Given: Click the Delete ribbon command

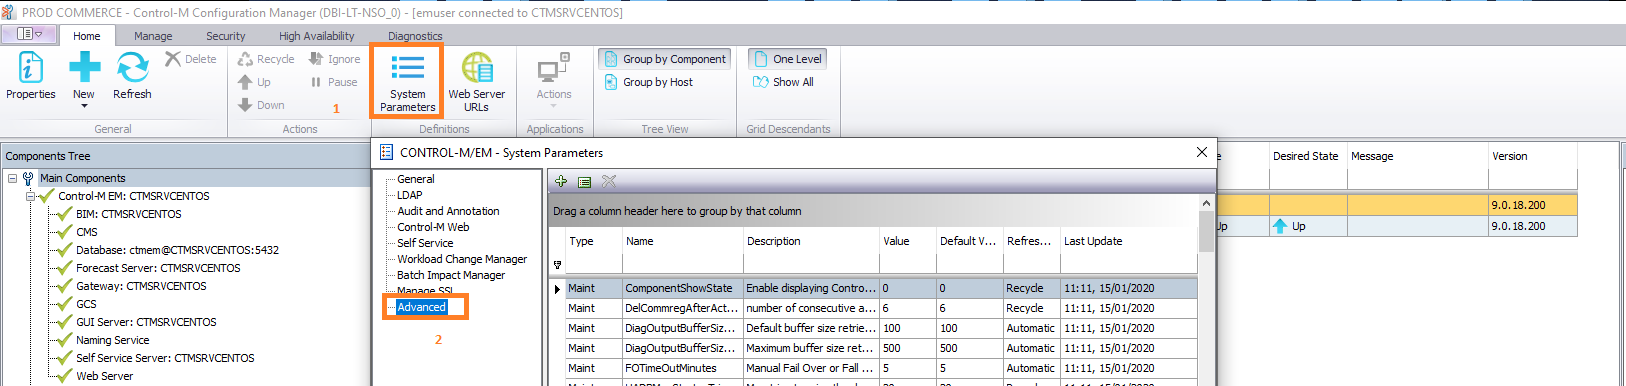Looking at the screenshot, I should [x=191, y=59].
